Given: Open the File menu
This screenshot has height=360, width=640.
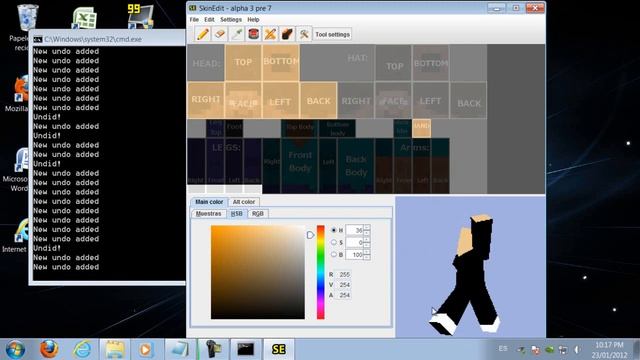Looking at the screenshot, I should coord(194,20).
